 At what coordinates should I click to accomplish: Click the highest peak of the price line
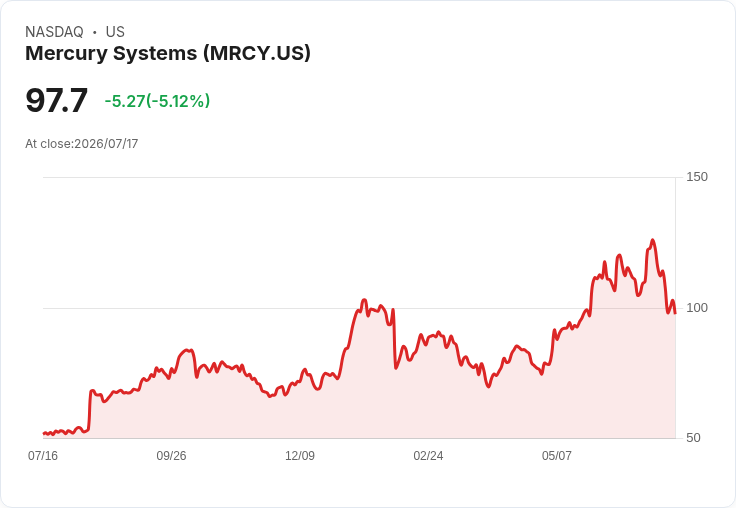(x=652, y=240)
